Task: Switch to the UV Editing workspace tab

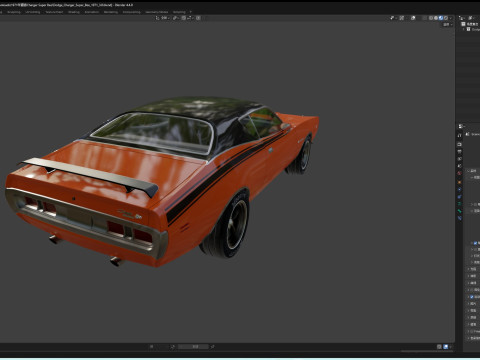Action: click(32, 12)
